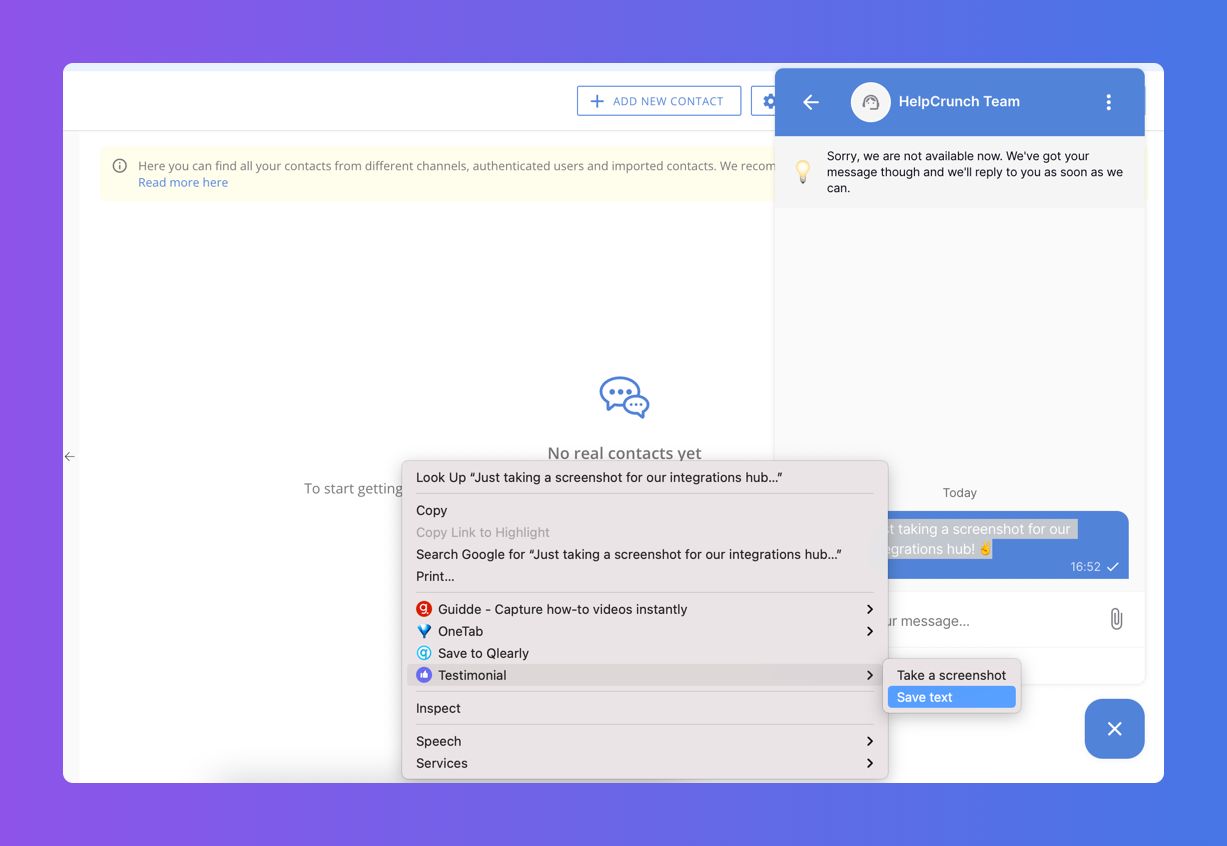Select Look Up in context menu
This screenshot has height=846, width=1227.
pyautogui.click(x=645, y=477)
